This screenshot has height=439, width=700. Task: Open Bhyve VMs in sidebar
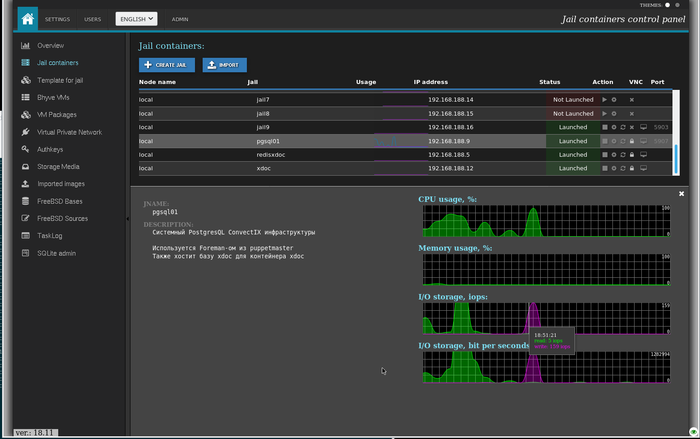[53, 97]
